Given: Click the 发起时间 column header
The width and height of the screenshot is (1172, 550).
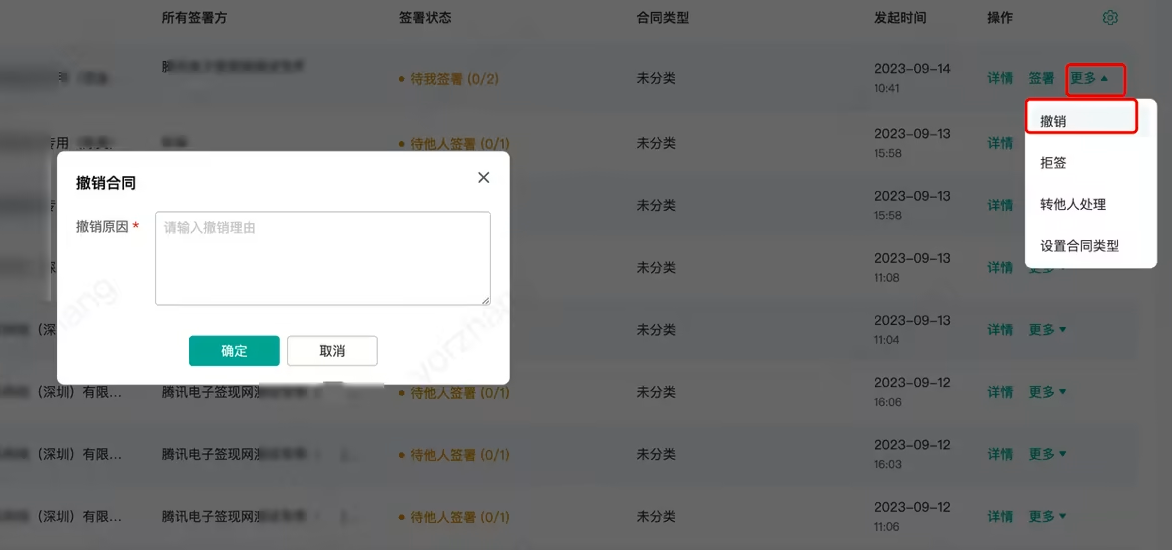Looking at the screenshot, I should [x=900, y=18].
